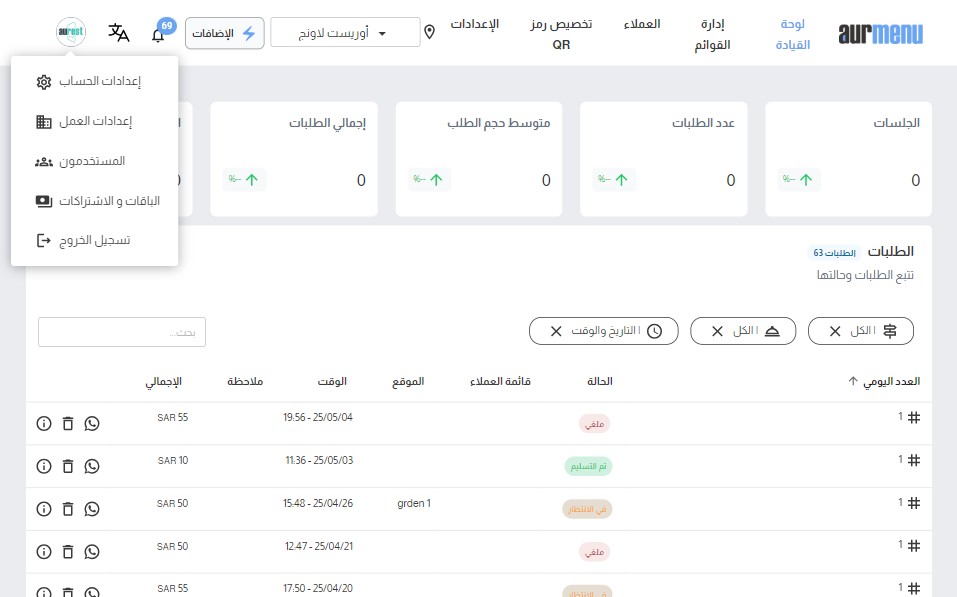The width and height of the screenshot is (957, 597).
Task: Select تسجيل الخروج to log out
Action: point(95,241)
